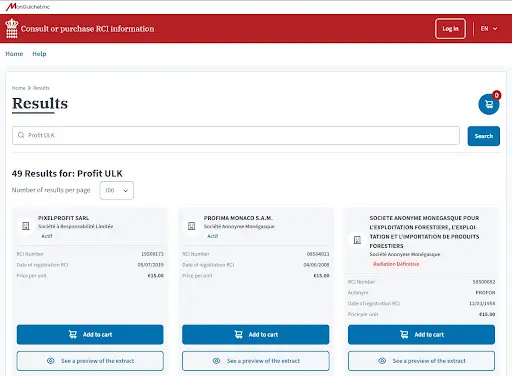Screen dimensions: 512x376
Task: Click Société à Responsabilité Limitée text
Action: pos(75,226)
